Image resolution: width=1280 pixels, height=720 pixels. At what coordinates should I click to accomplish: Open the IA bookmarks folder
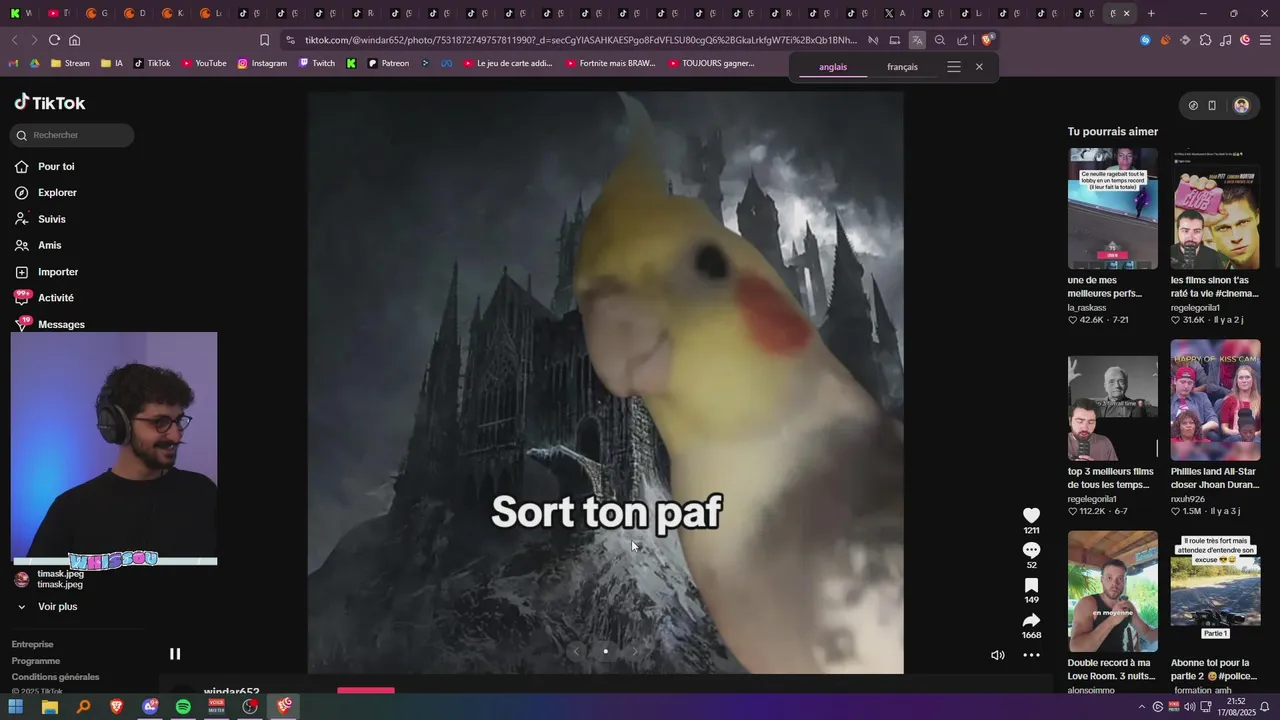(x=112, y=63)
